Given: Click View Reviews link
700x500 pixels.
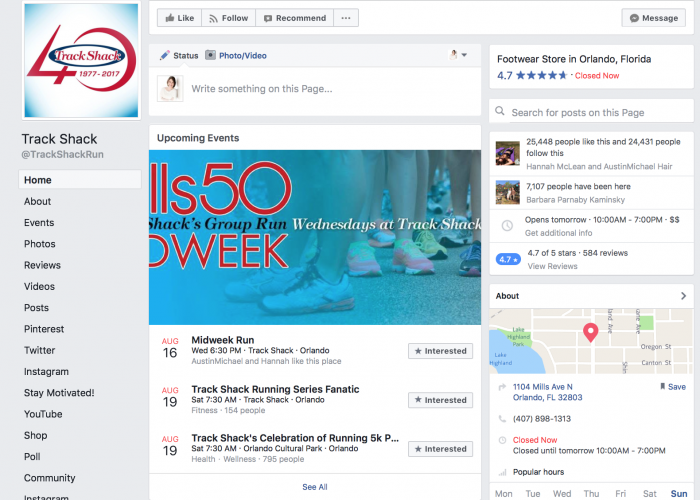Looking at the screenshot, I should (x=552, y=266).
